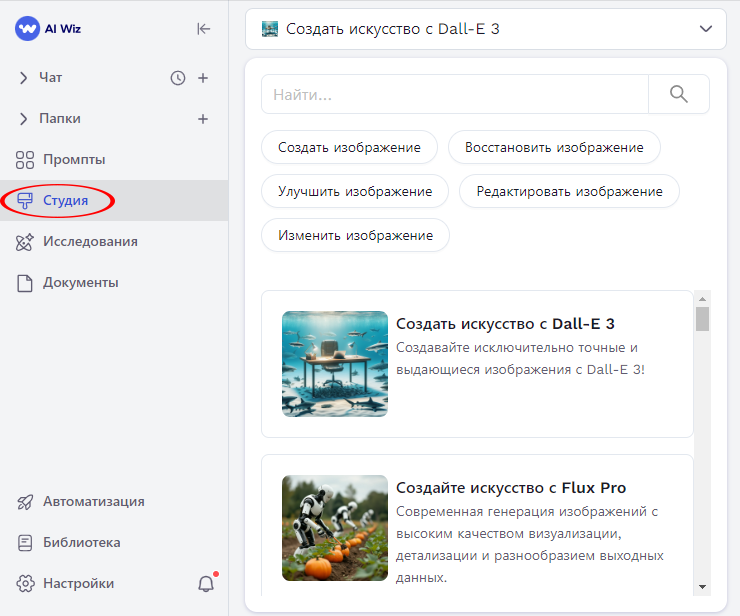This screenshot has height=616, width=740.
Task: Expand the Чат section chevron
Action: click(24, 78)
